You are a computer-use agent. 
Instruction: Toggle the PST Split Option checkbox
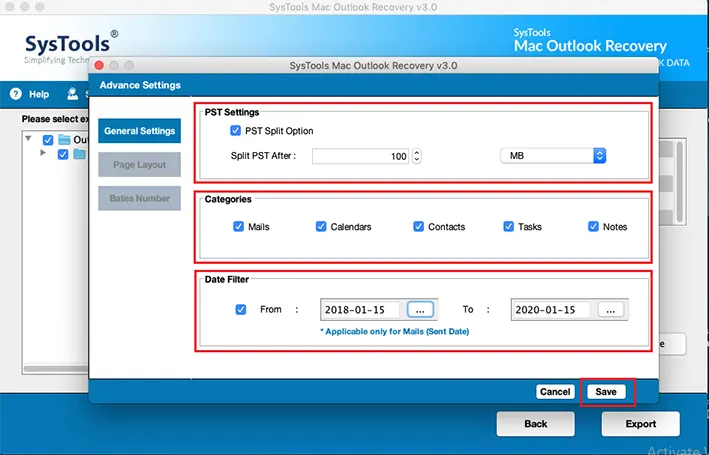[236, 131]
